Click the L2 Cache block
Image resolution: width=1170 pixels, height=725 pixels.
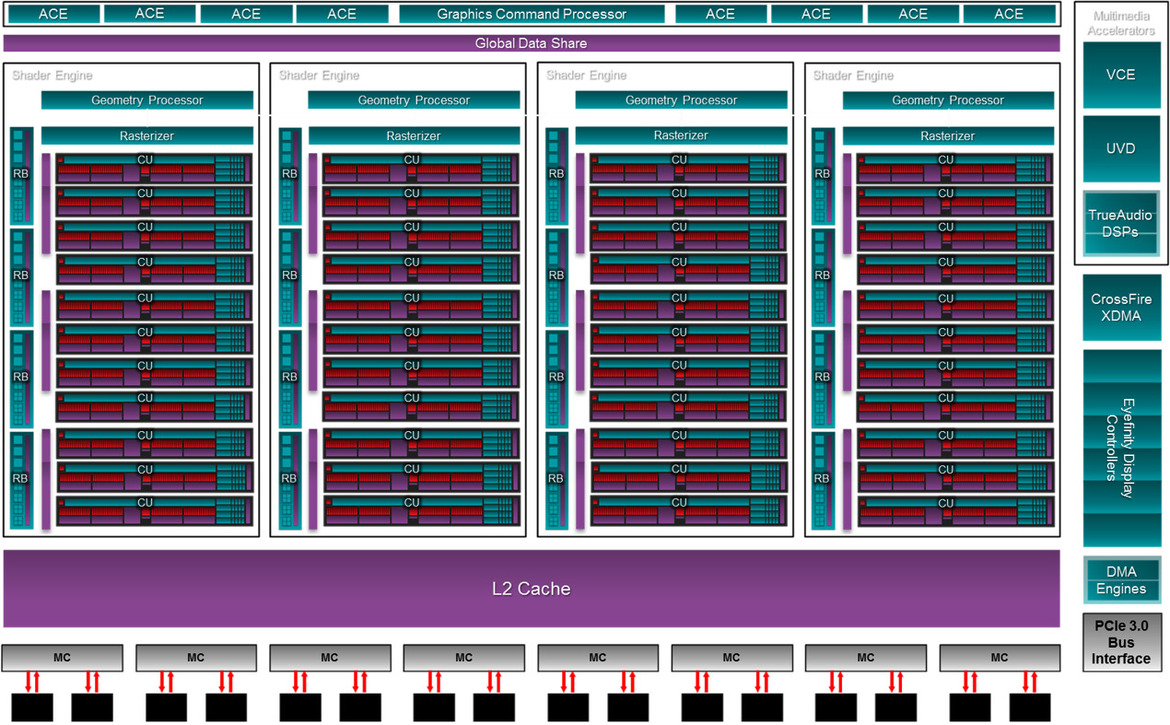[x=531, y=589]
